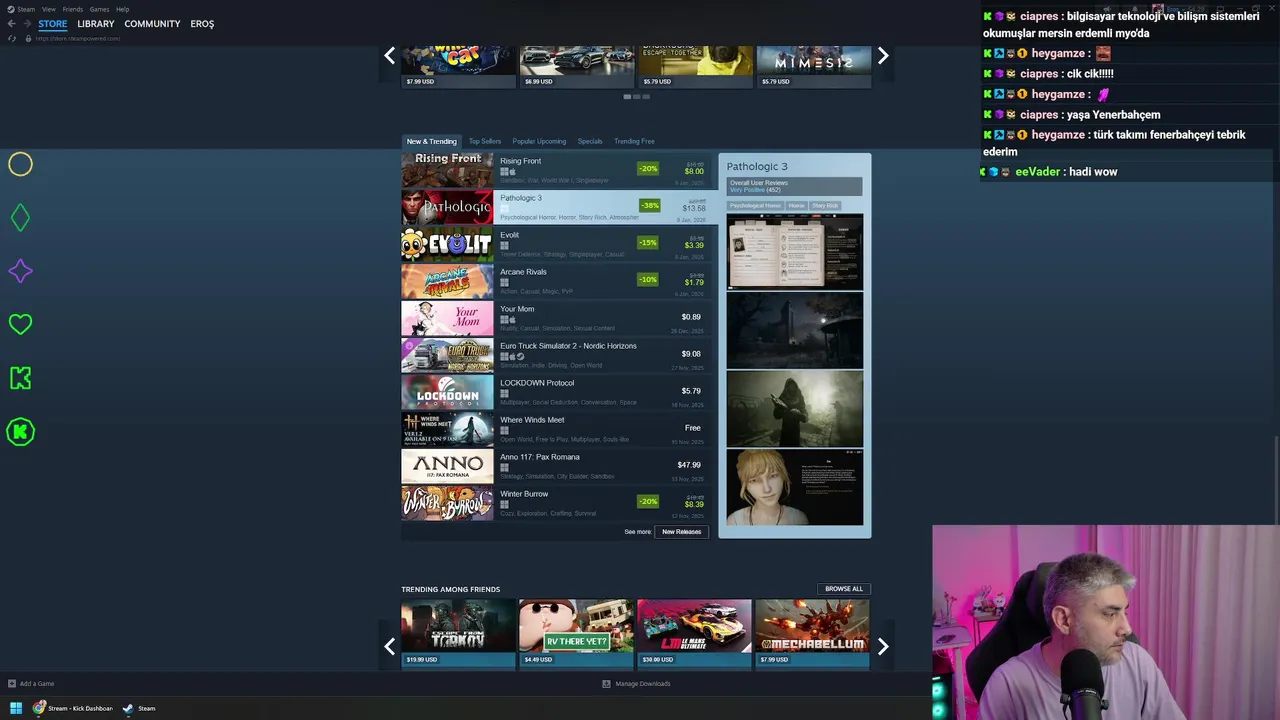Image resolution: width=1280 pixels, height=720 pixels.
Task: Click the store URL address field
Action: (x=77, y=38)
